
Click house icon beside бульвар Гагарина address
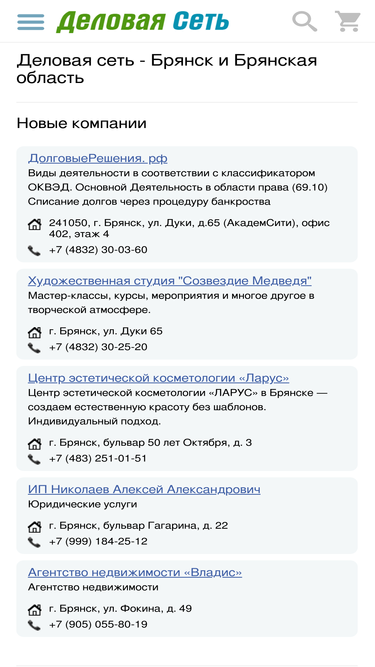click(x=34, y=527)
